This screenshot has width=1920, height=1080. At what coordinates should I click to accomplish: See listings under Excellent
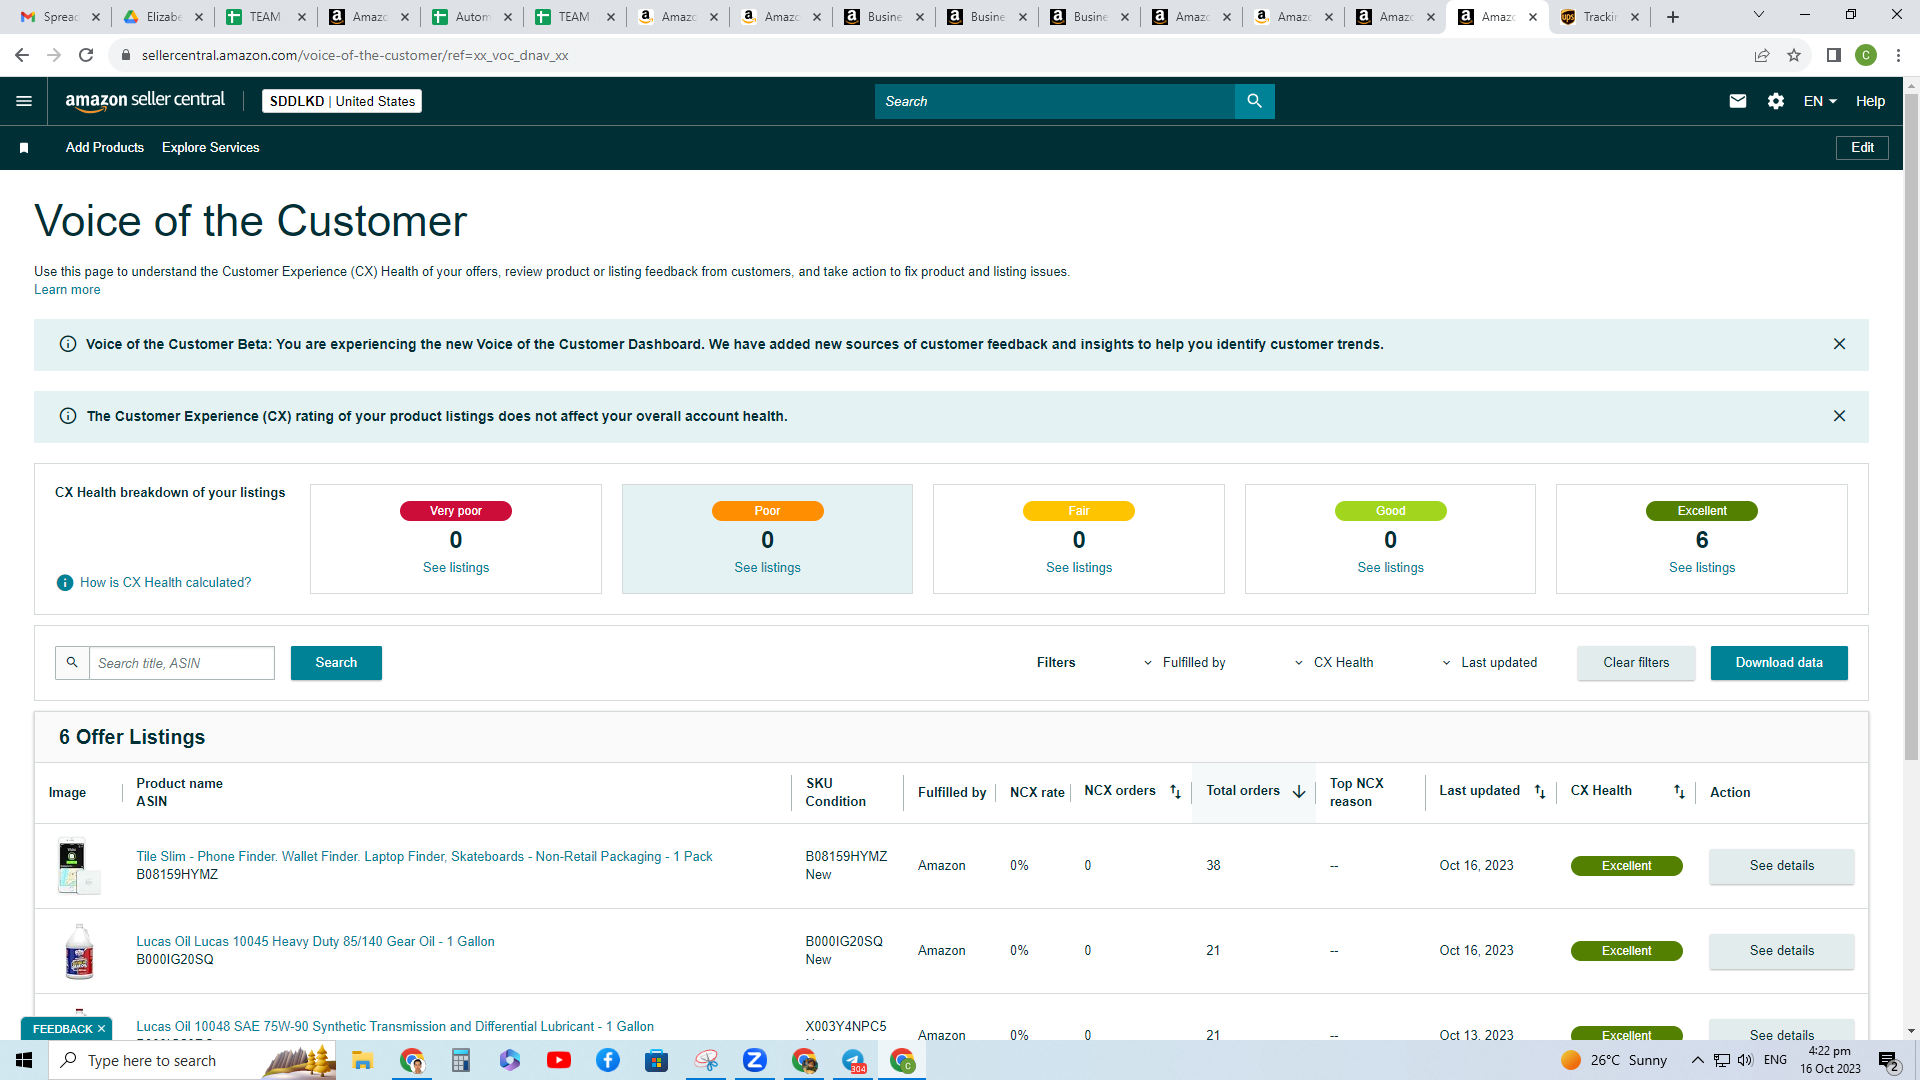(1702, 568)
